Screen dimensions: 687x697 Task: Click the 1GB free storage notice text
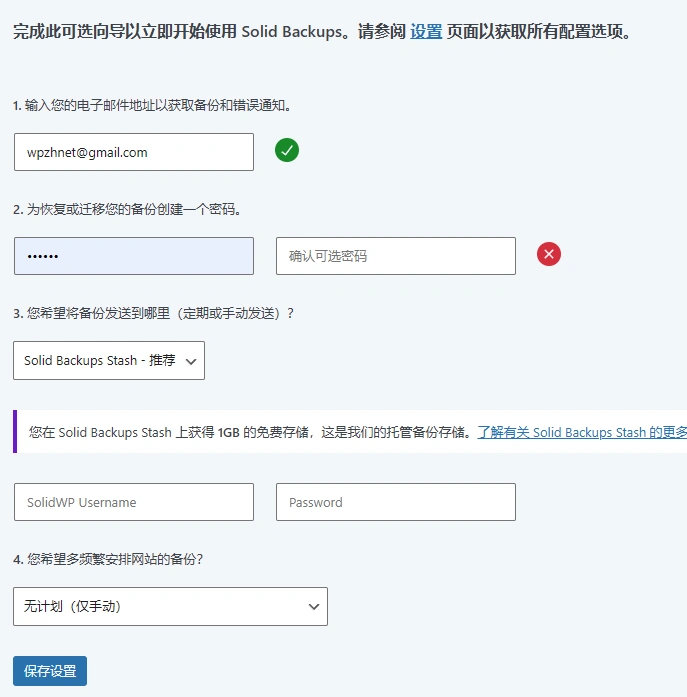[251, 432]
